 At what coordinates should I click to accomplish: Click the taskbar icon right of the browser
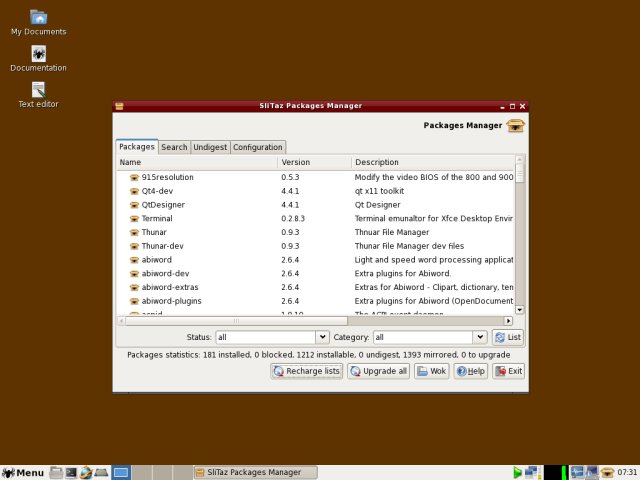[x=101, y=472]
